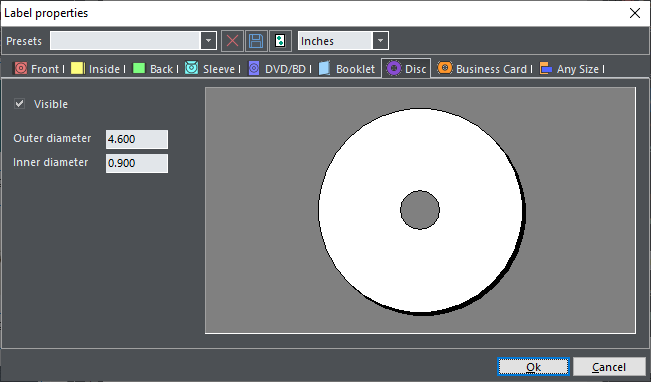Confirm with the Ok button
This screenshot has height=382, width=651.
(x=534, y=367)
